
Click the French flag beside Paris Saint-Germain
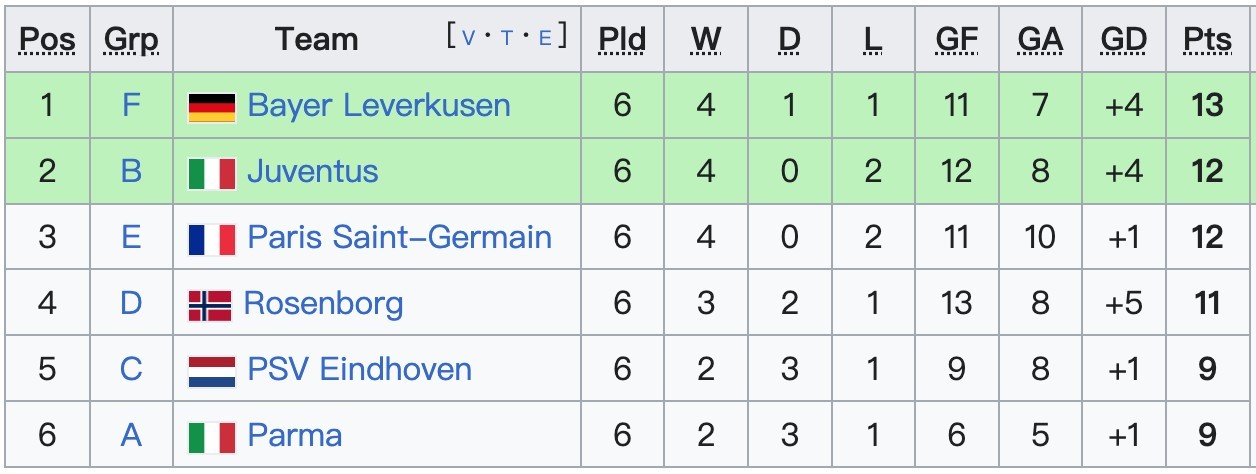pyautogui.click(x=212, y=239)
